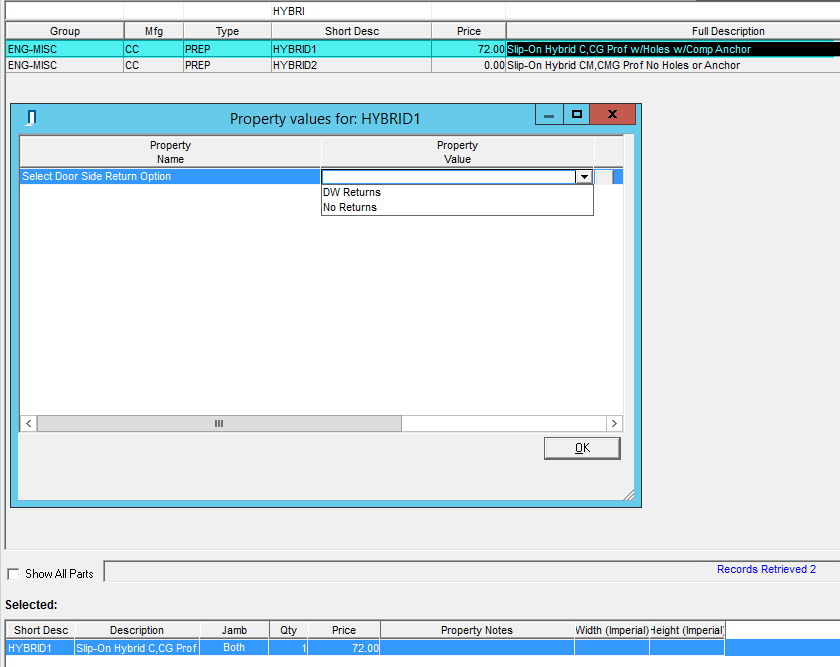The height and width of the screenshot is (667, 840).
Task: Click the Both Jamb cell in selected row
Action: (x=234, y=648)
